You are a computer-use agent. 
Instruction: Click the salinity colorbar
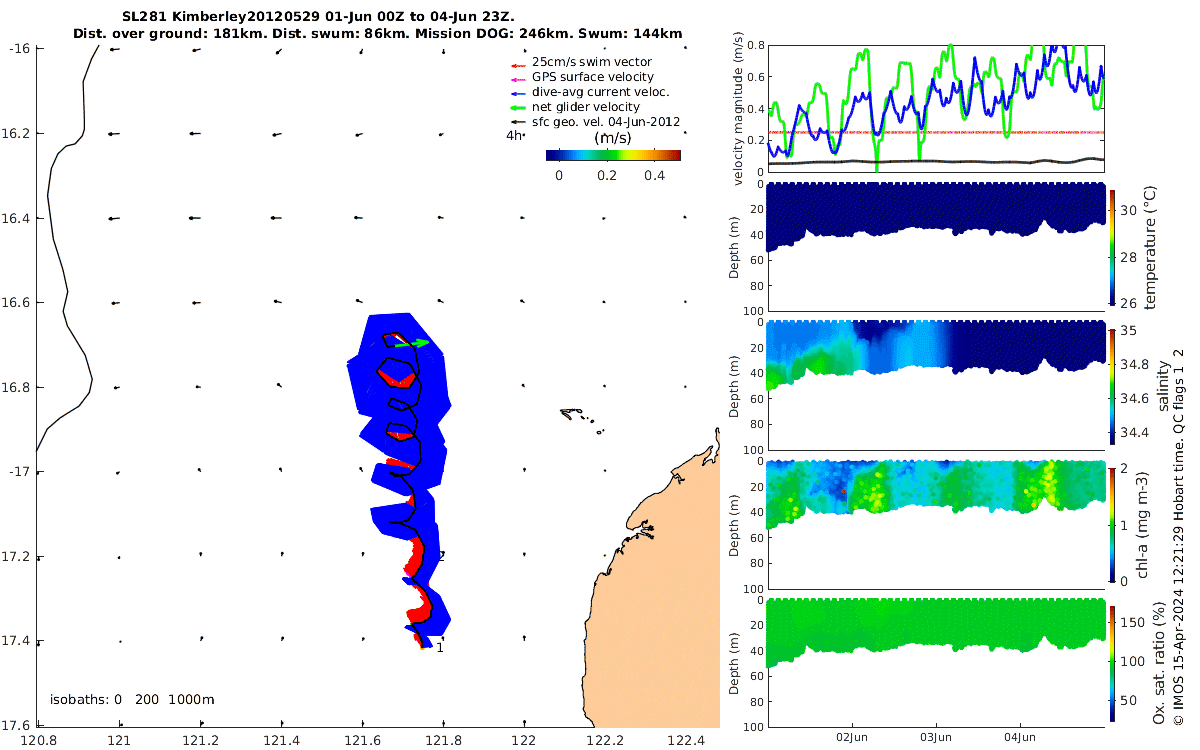pos(1114,385)
